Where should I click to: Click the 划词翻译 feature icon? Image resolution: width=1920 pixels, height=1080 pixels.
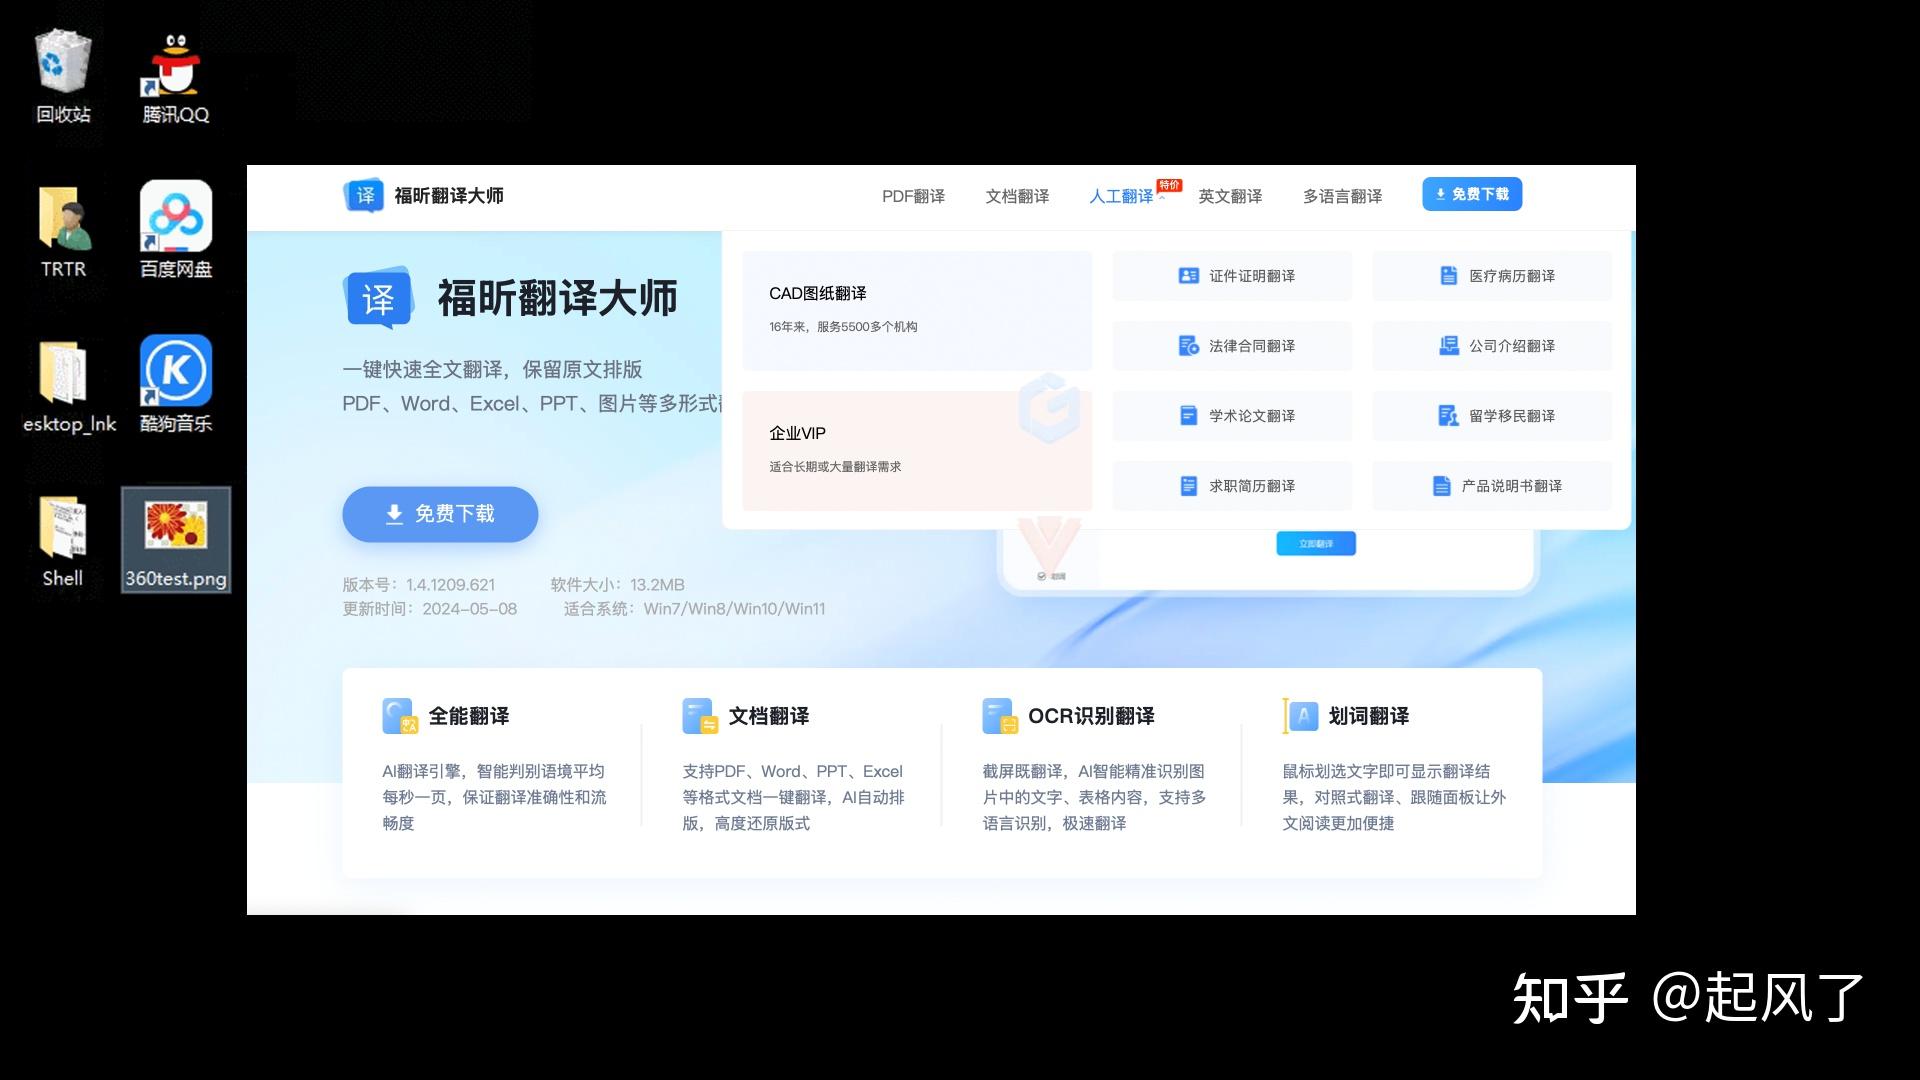pyautogui.click(x=1300, y=716)
